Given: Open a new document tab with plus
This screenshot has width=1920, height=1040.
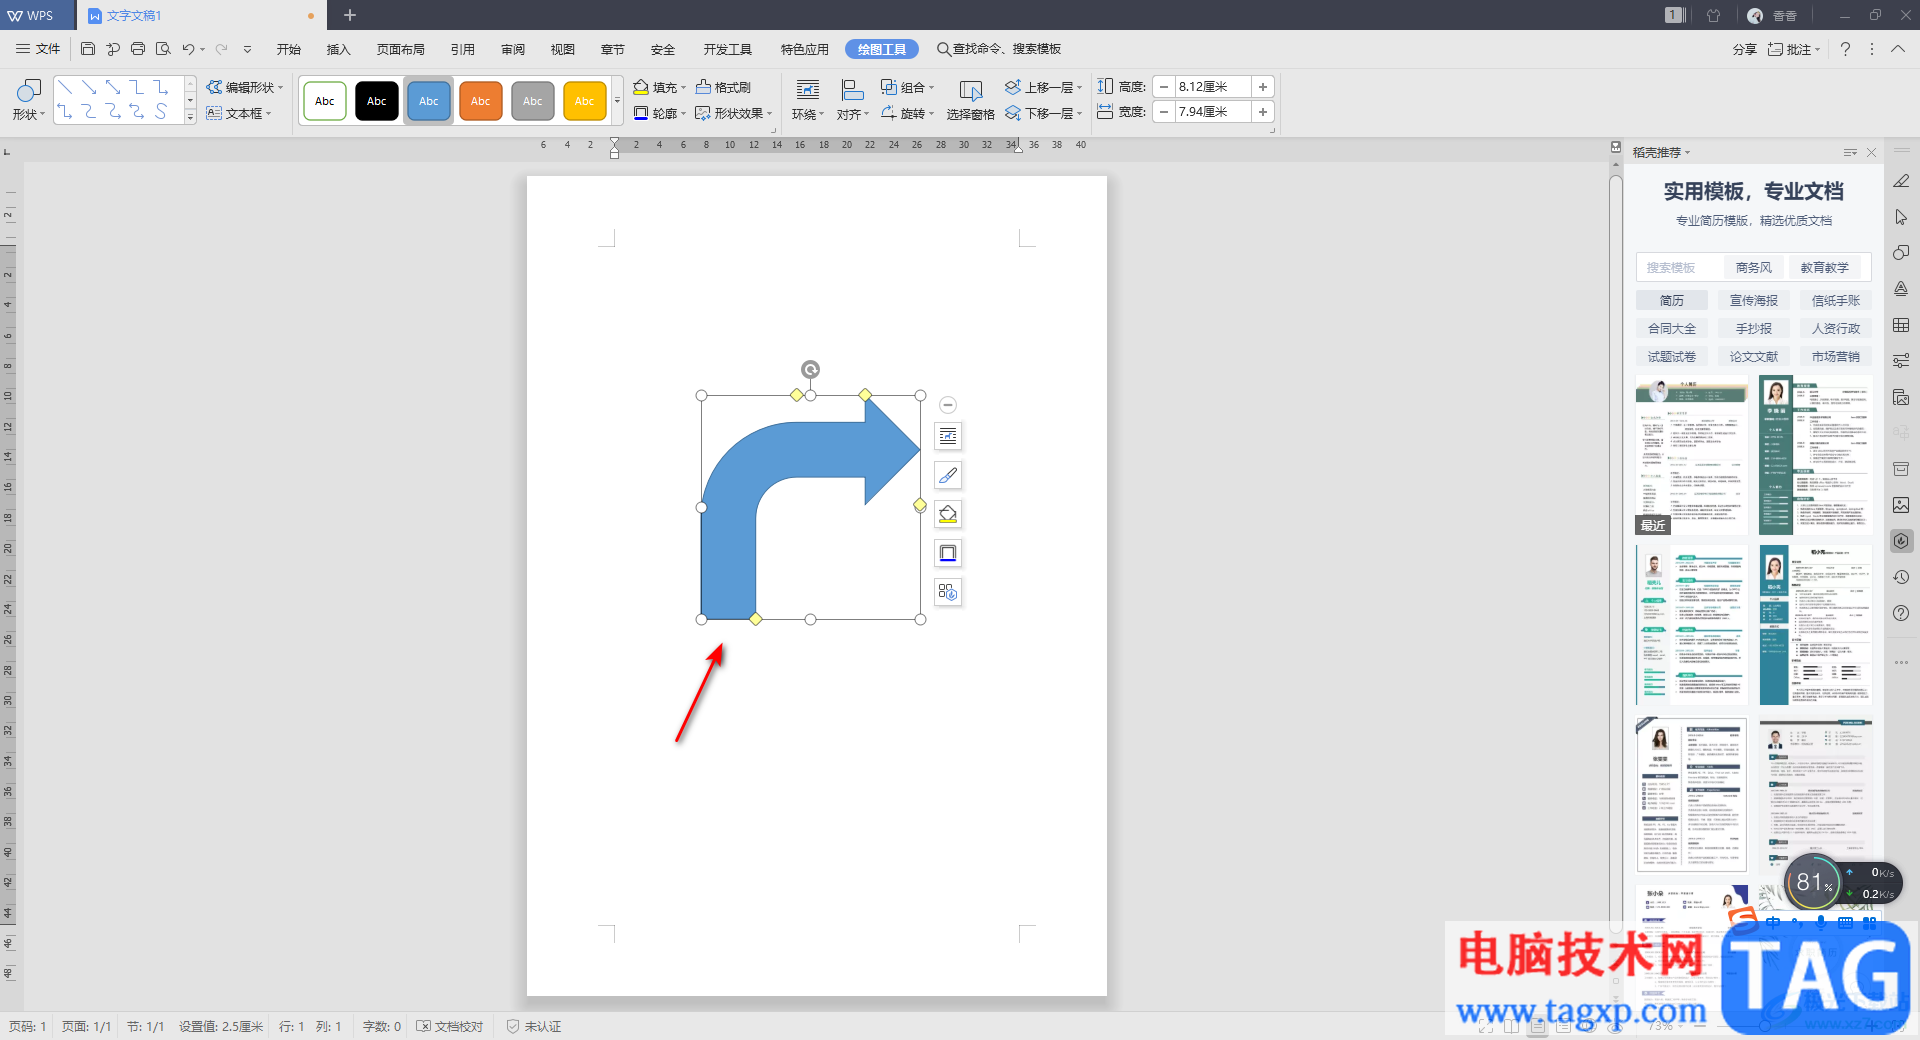Looking at the screenshot, I should pyautogui.click(x=350, y=15).
